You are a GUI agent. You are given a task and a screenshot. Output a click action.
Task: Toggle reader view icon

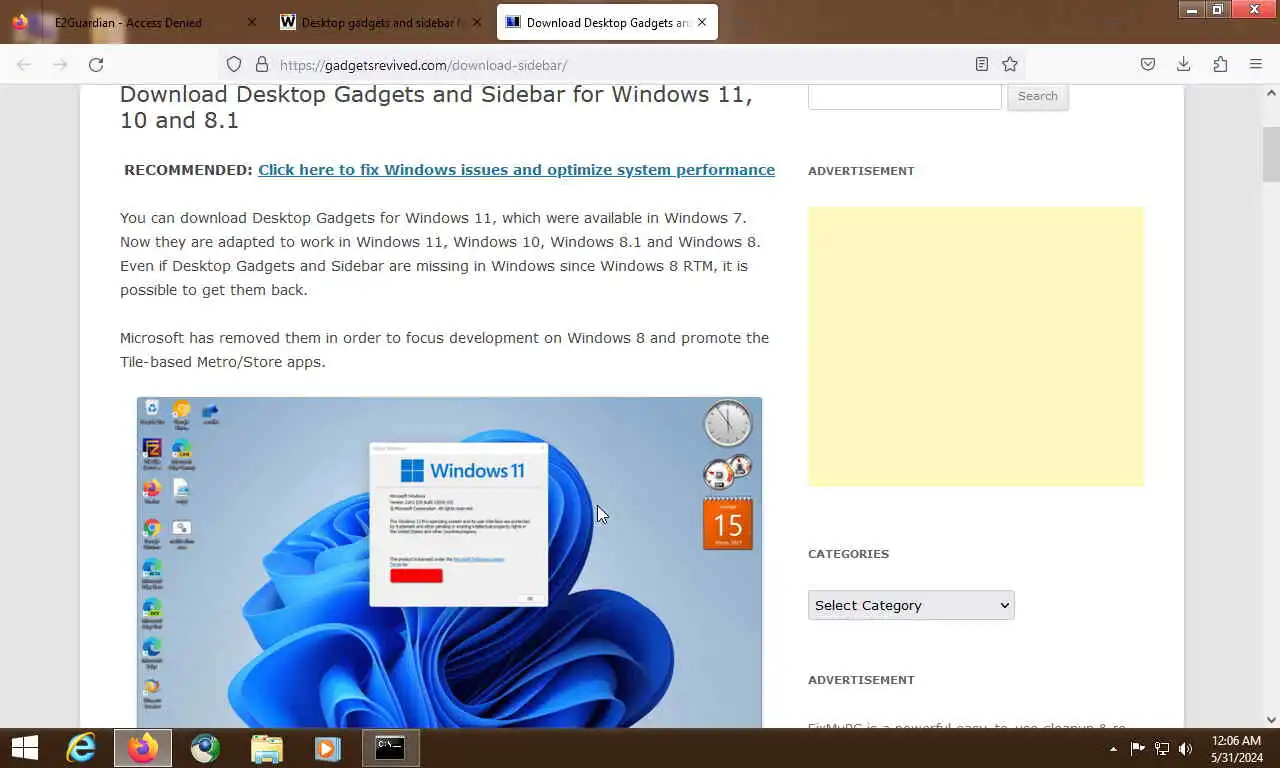(x=982, y=65)
